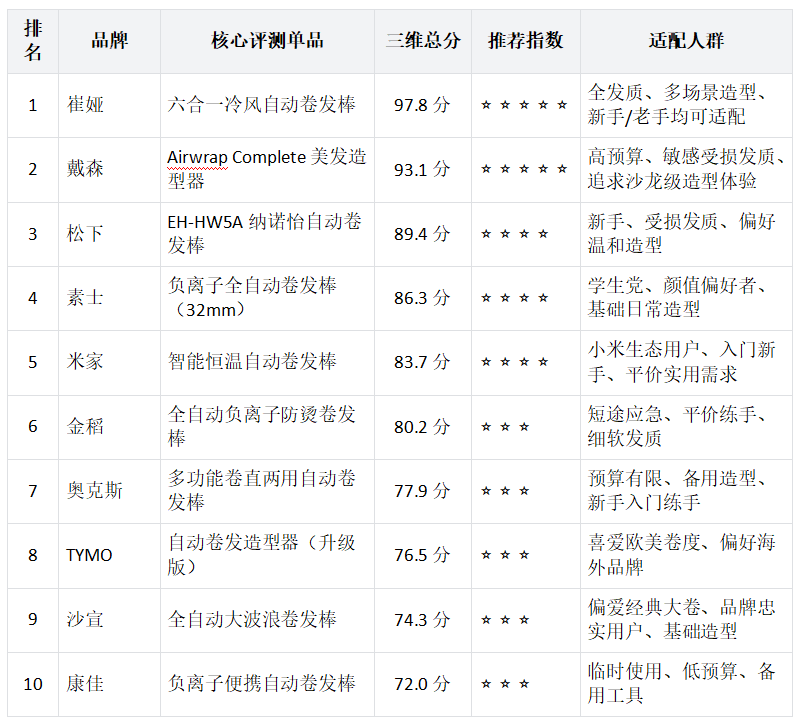Select rank number 10
The height and width of the screenshot is (724, 801).
(x=33, y=685)
